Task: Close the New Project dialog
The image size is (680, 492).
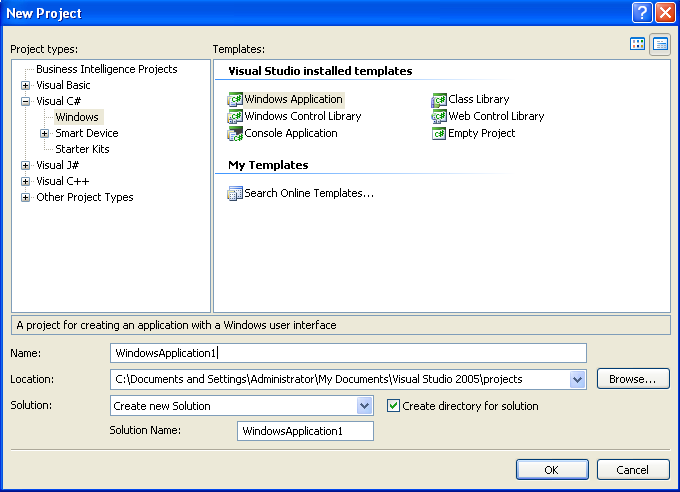Action: tap(665, 13)
